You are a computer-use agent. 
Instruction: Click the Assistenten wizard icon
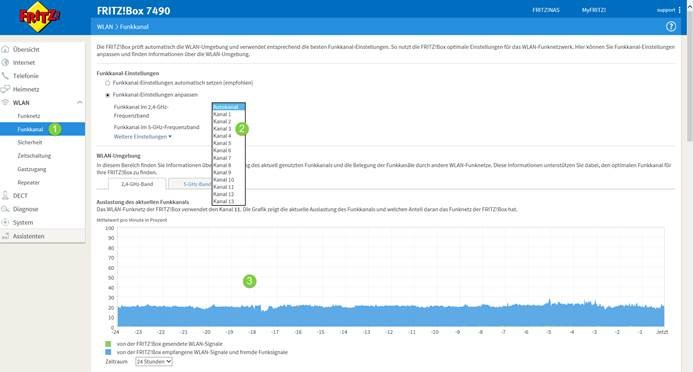coord(5,236)
